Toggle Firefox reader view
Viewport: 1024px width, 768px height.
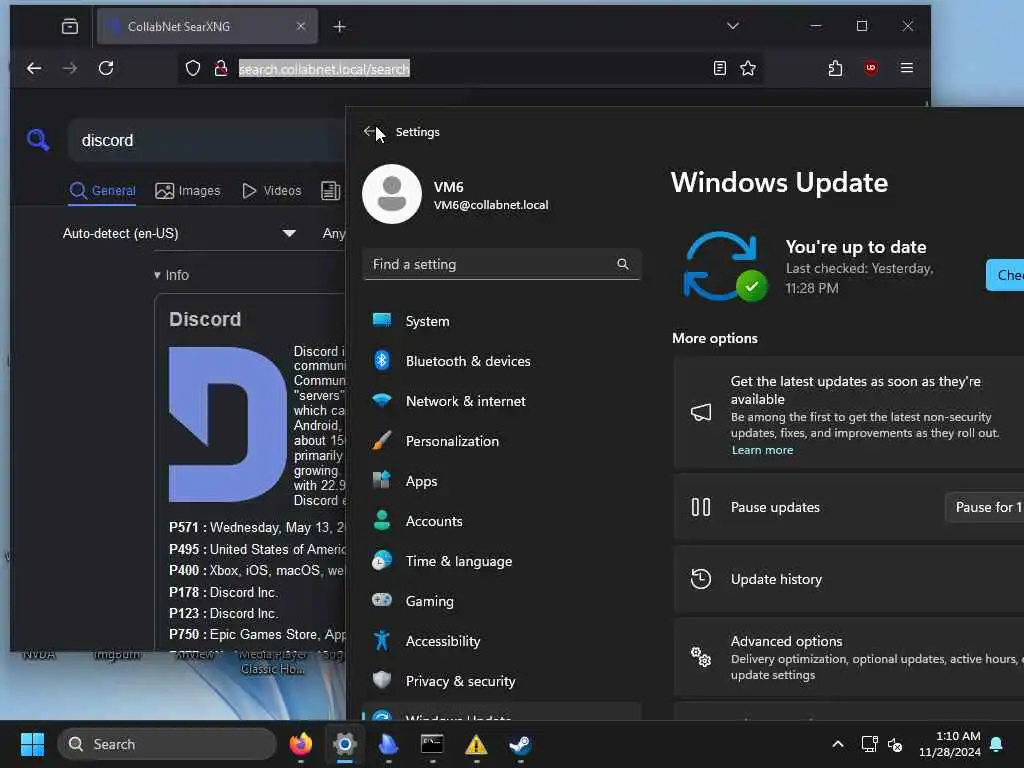pyautogui.click(x=720, y=68)
